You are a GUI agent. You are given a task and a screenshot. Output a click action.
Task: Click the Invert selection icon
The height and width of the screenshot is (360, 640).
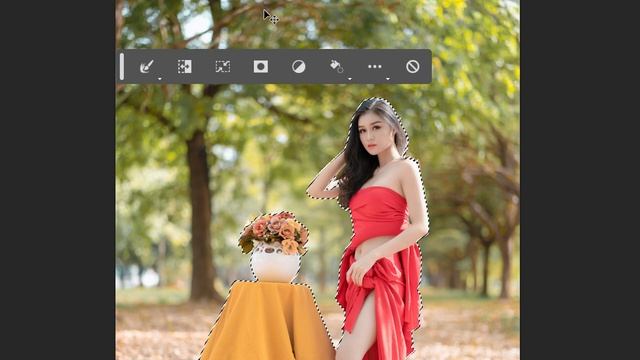[184, 67]
